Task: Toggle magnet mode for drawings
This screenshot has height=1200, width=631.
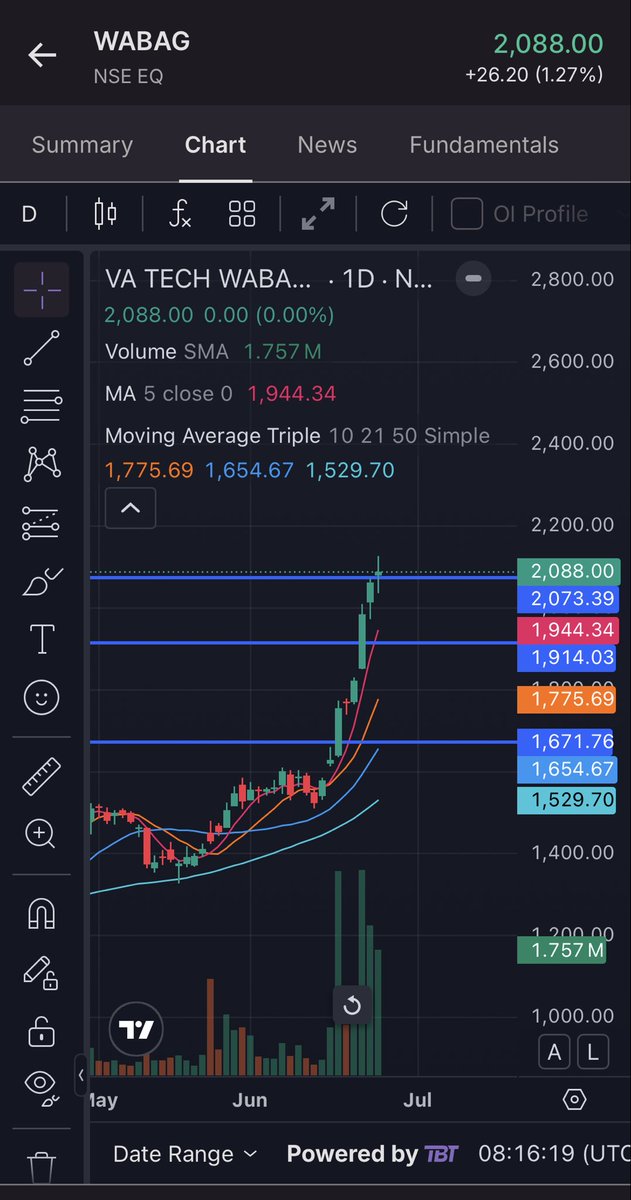Action: [42, 913]
